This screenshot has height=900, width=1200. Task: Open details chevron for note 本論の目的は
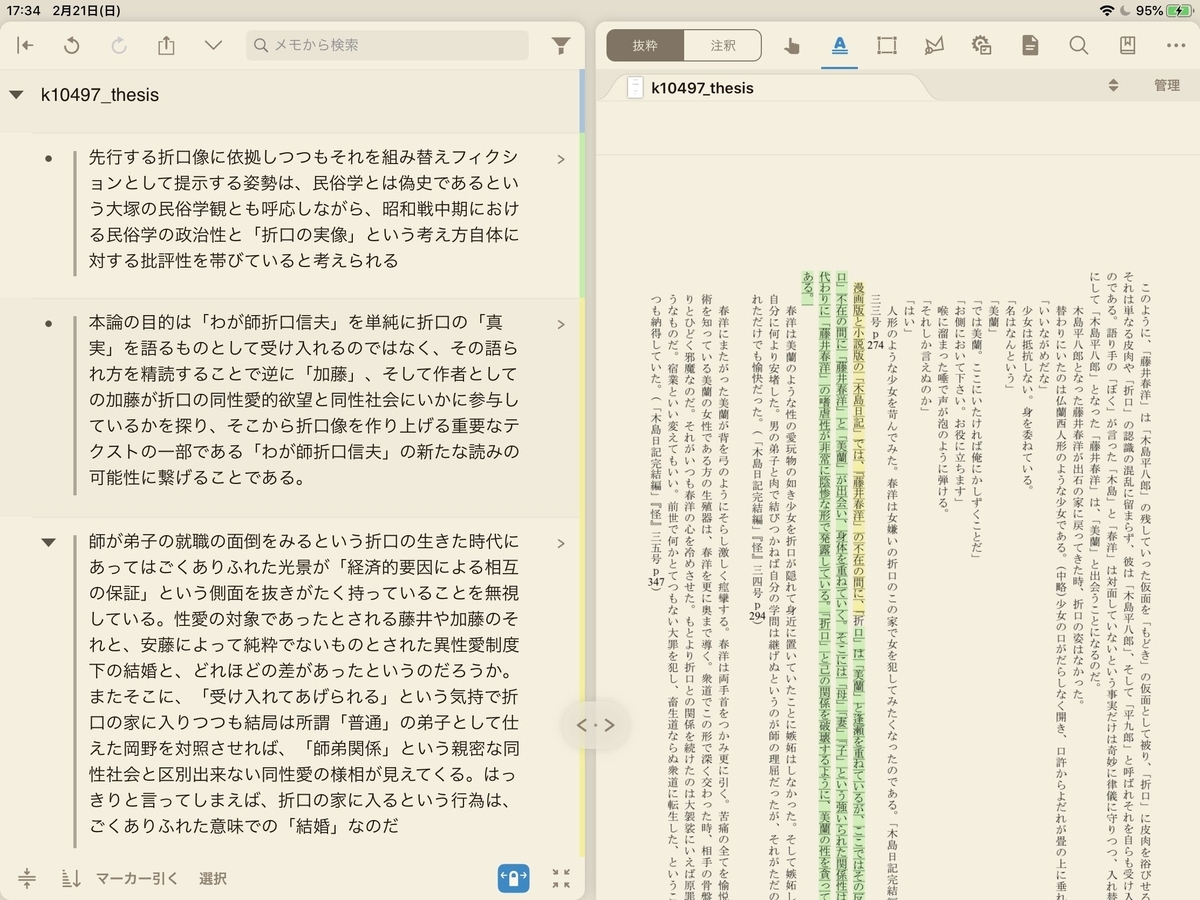[x=561, y=324]
